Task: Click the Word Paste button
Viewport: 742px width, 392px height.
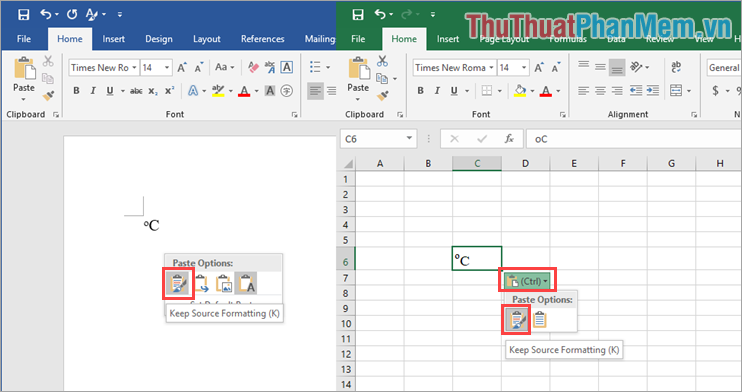Action: tap(24, 79)
